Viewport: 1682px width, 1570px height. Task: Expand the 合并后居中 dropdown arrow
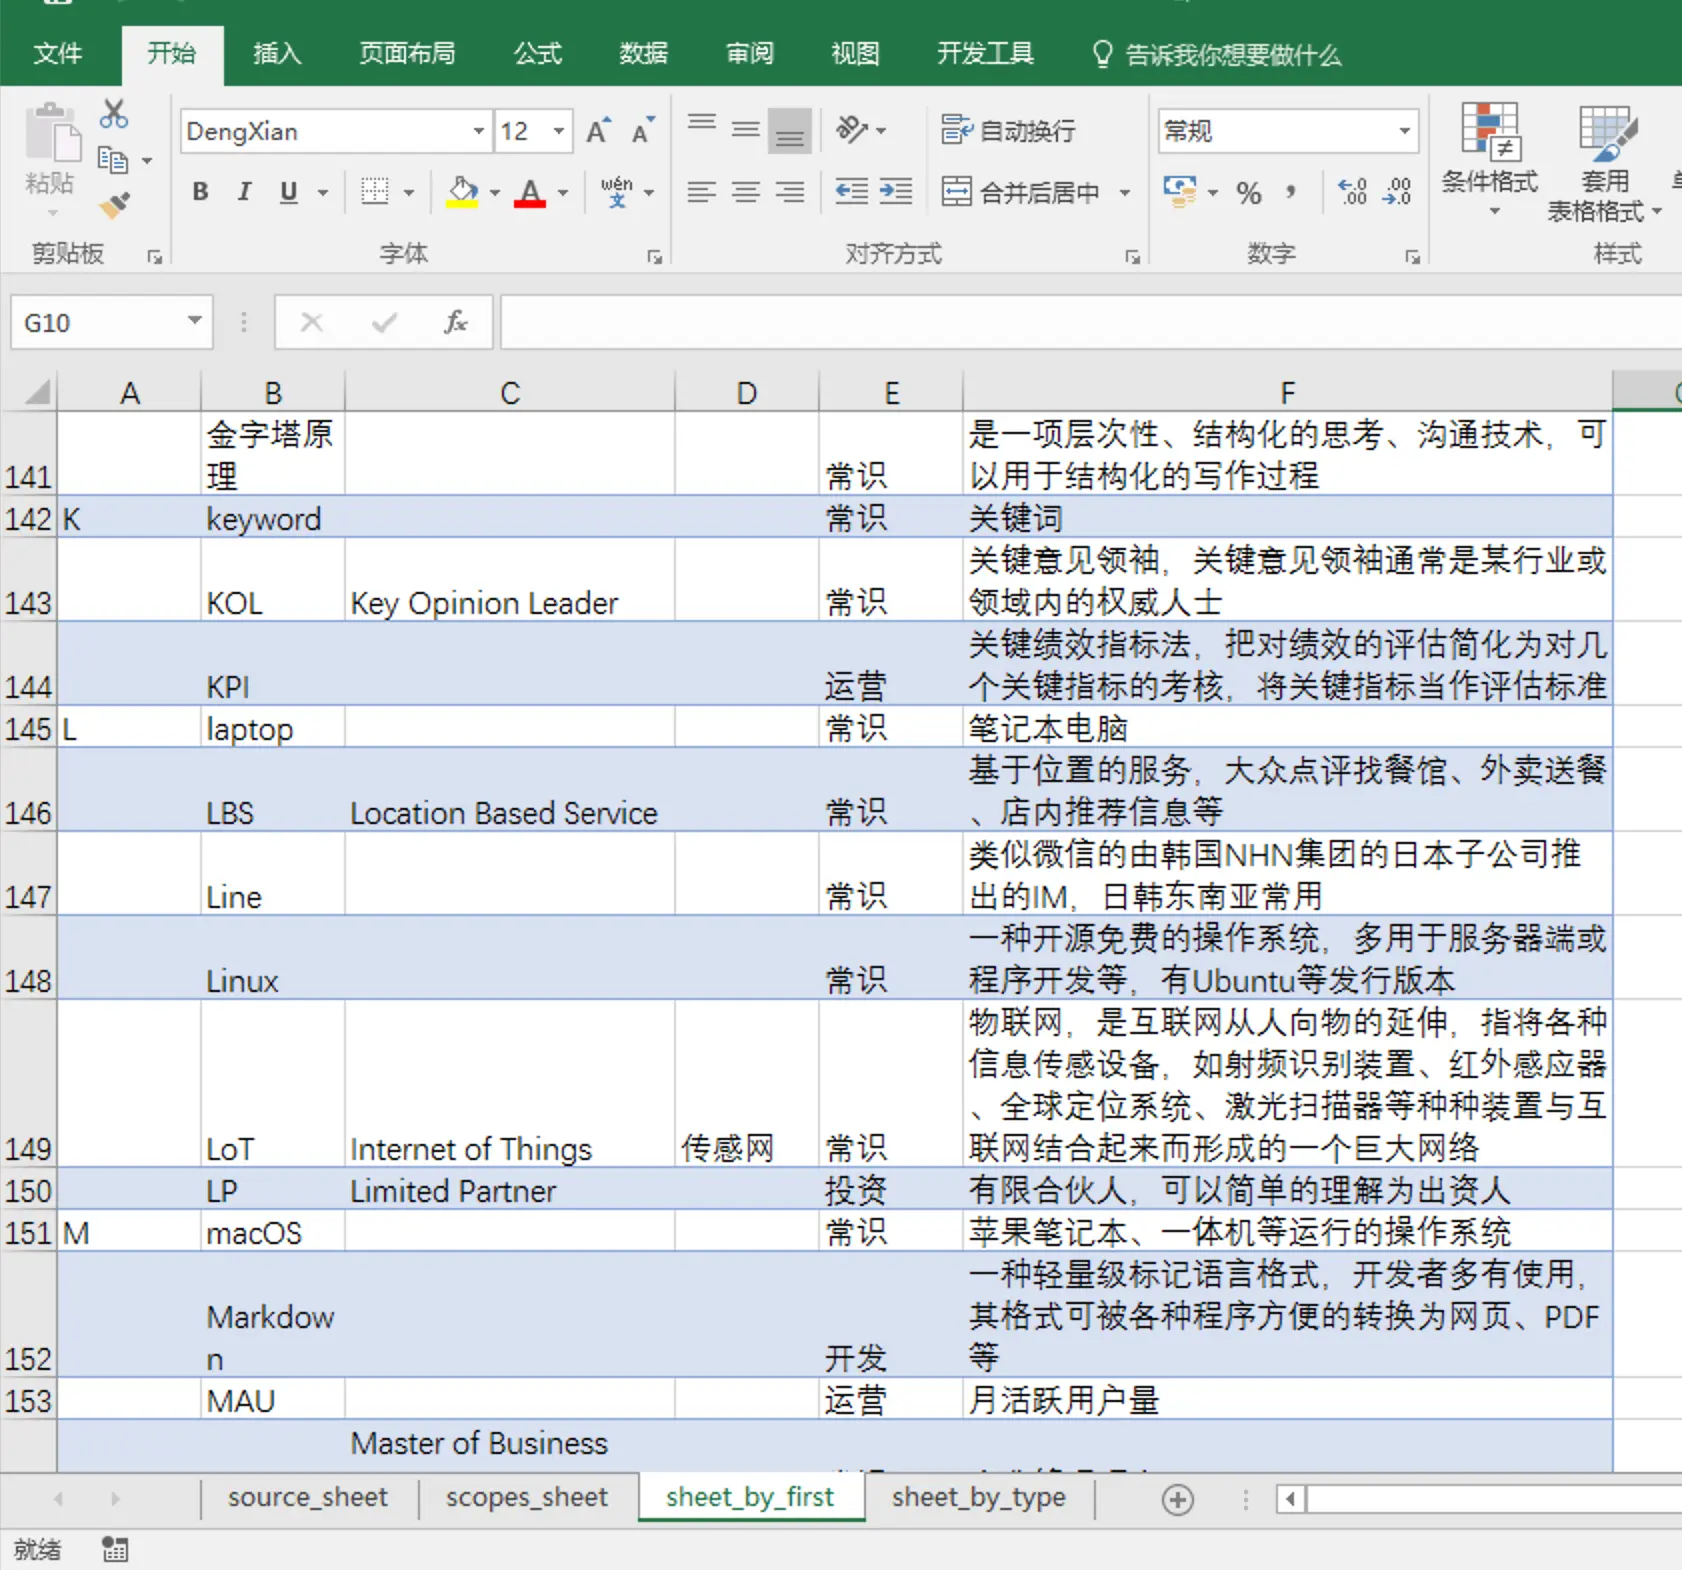(x=1125, y=193)
